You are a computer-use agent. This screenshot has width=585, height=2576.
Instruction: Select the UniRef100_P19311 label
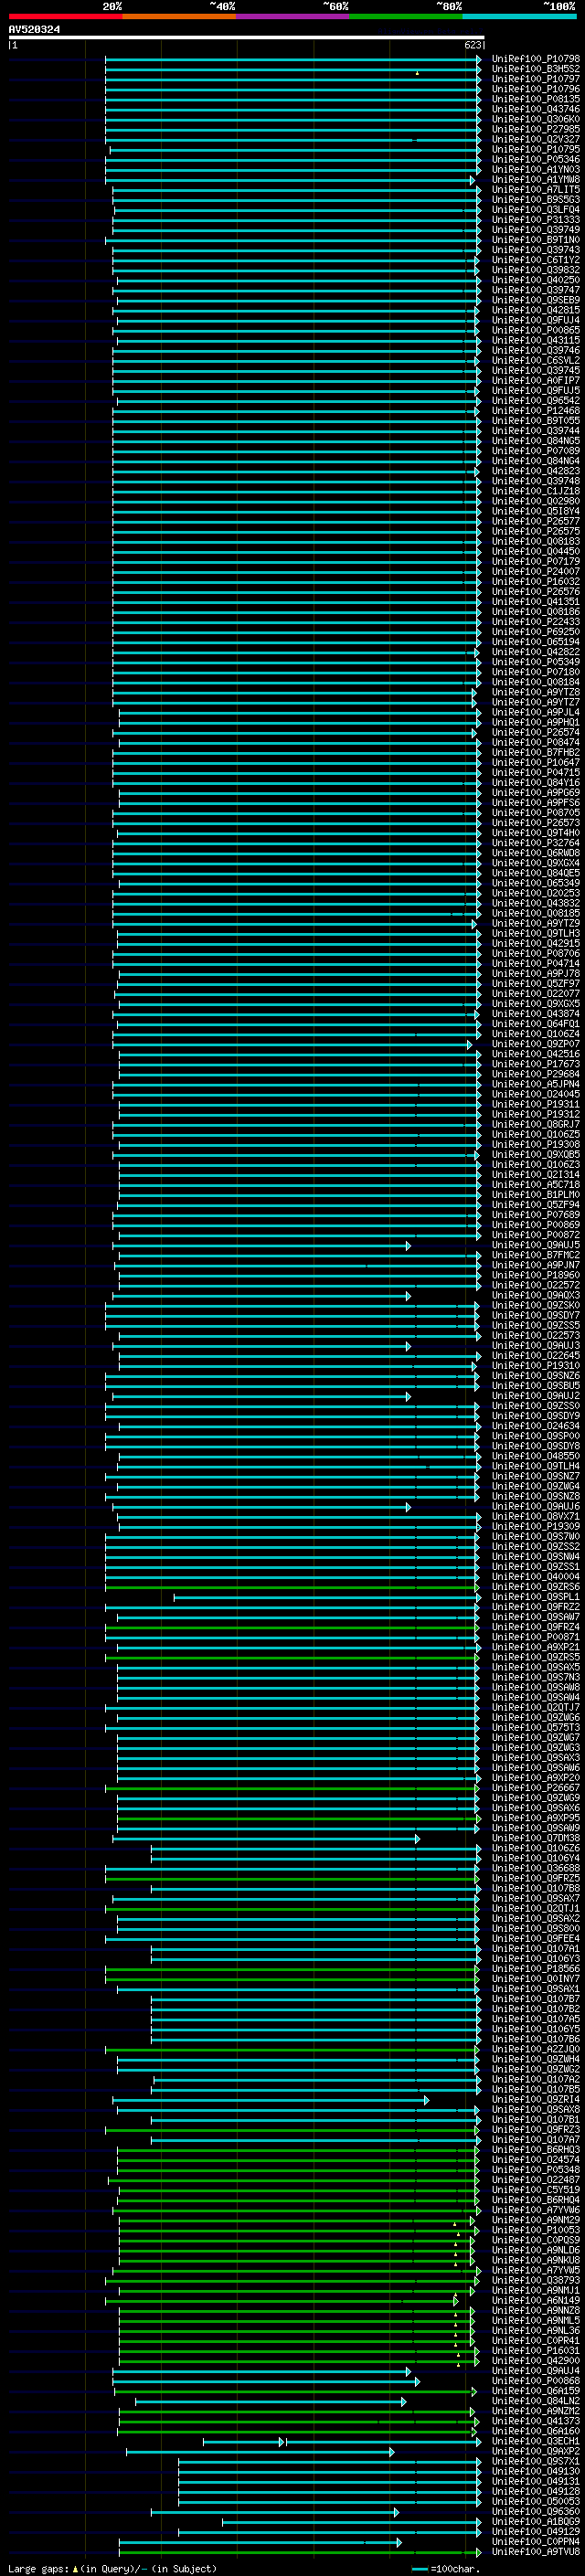pos(536,1104)
